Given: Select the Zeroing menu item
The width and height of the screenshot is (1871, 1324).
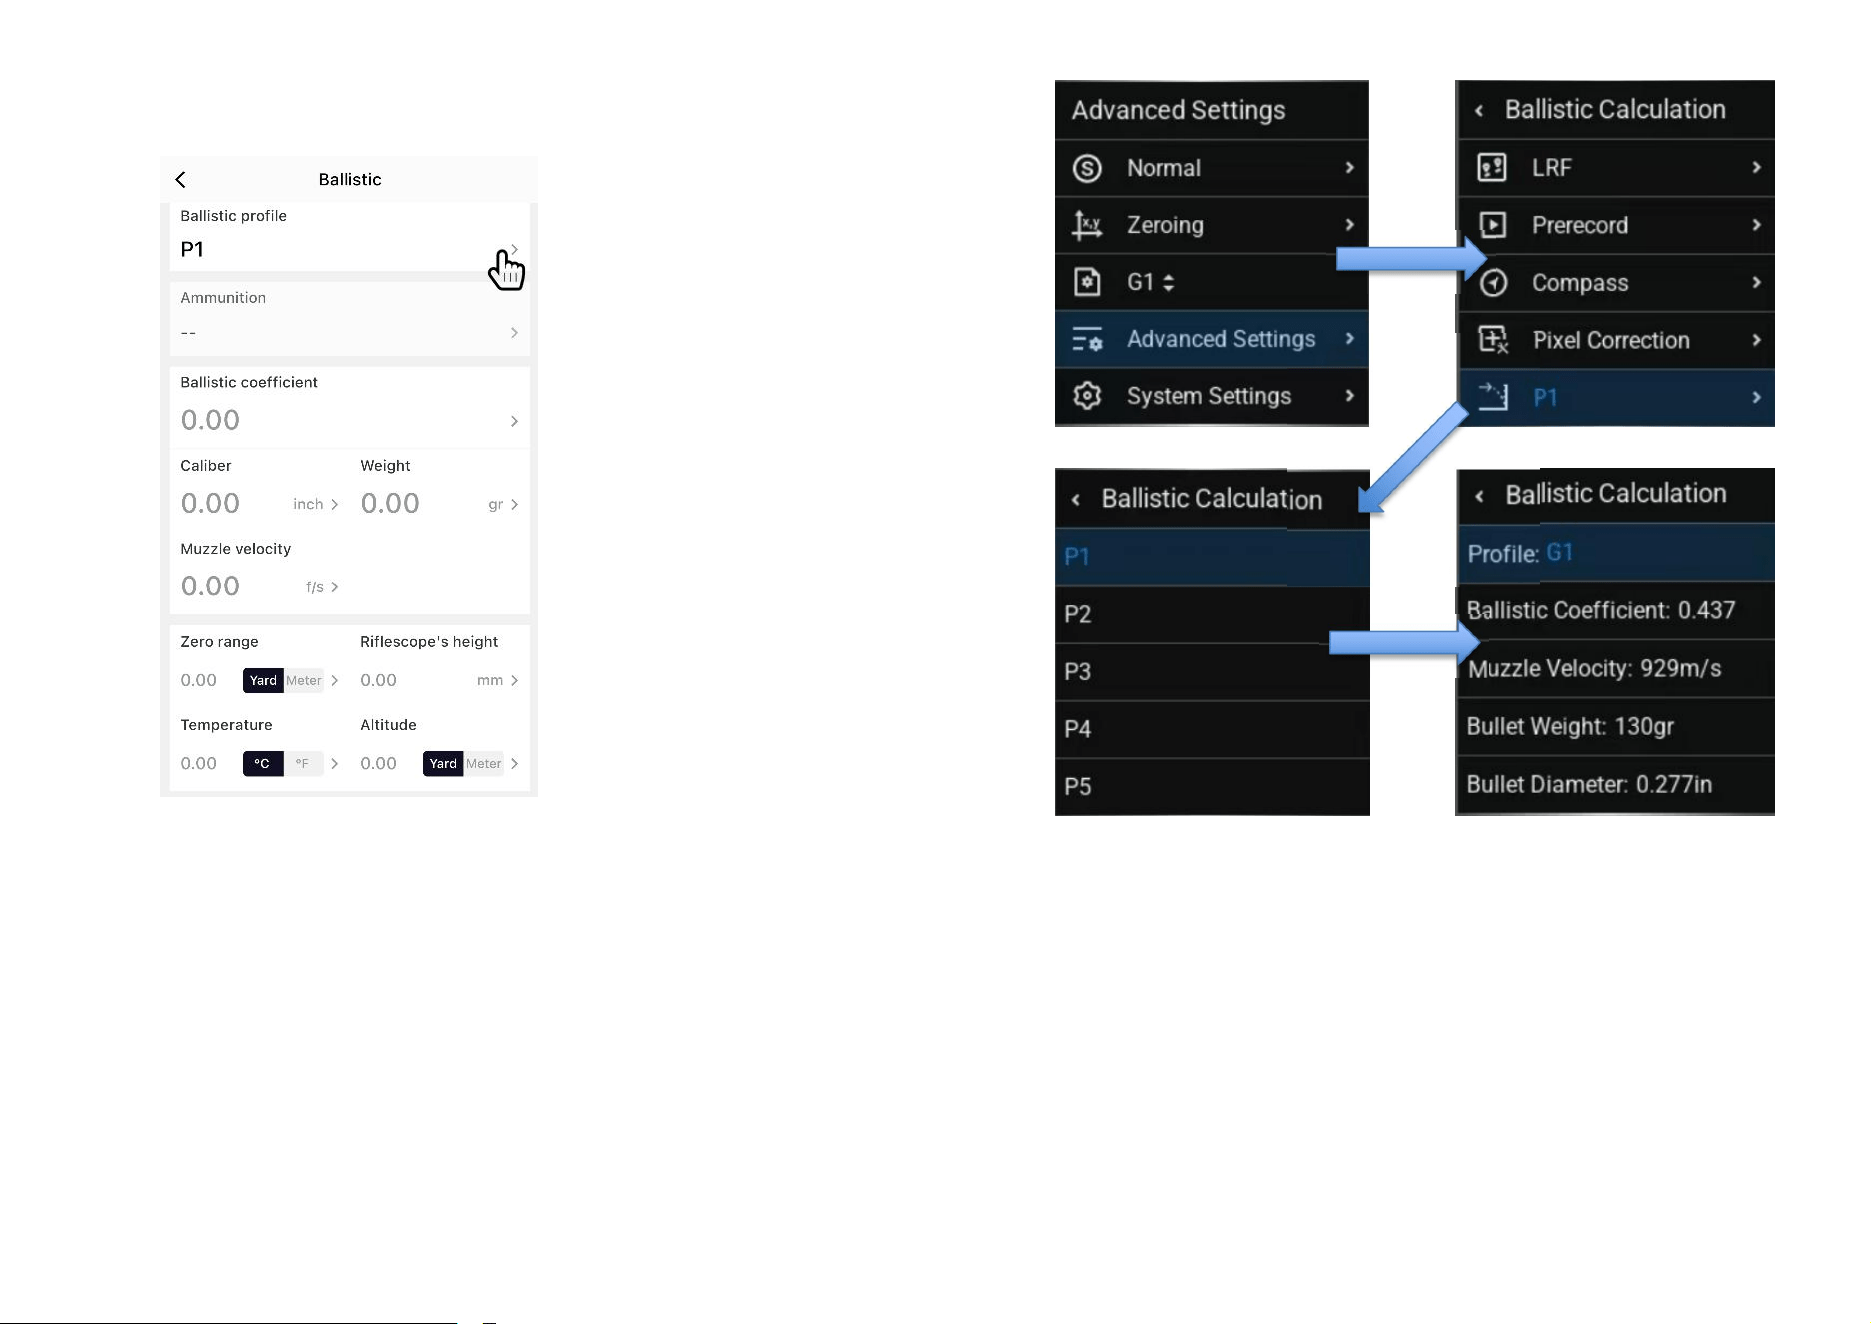Looking at the screenshot, I should (1212, 225).
